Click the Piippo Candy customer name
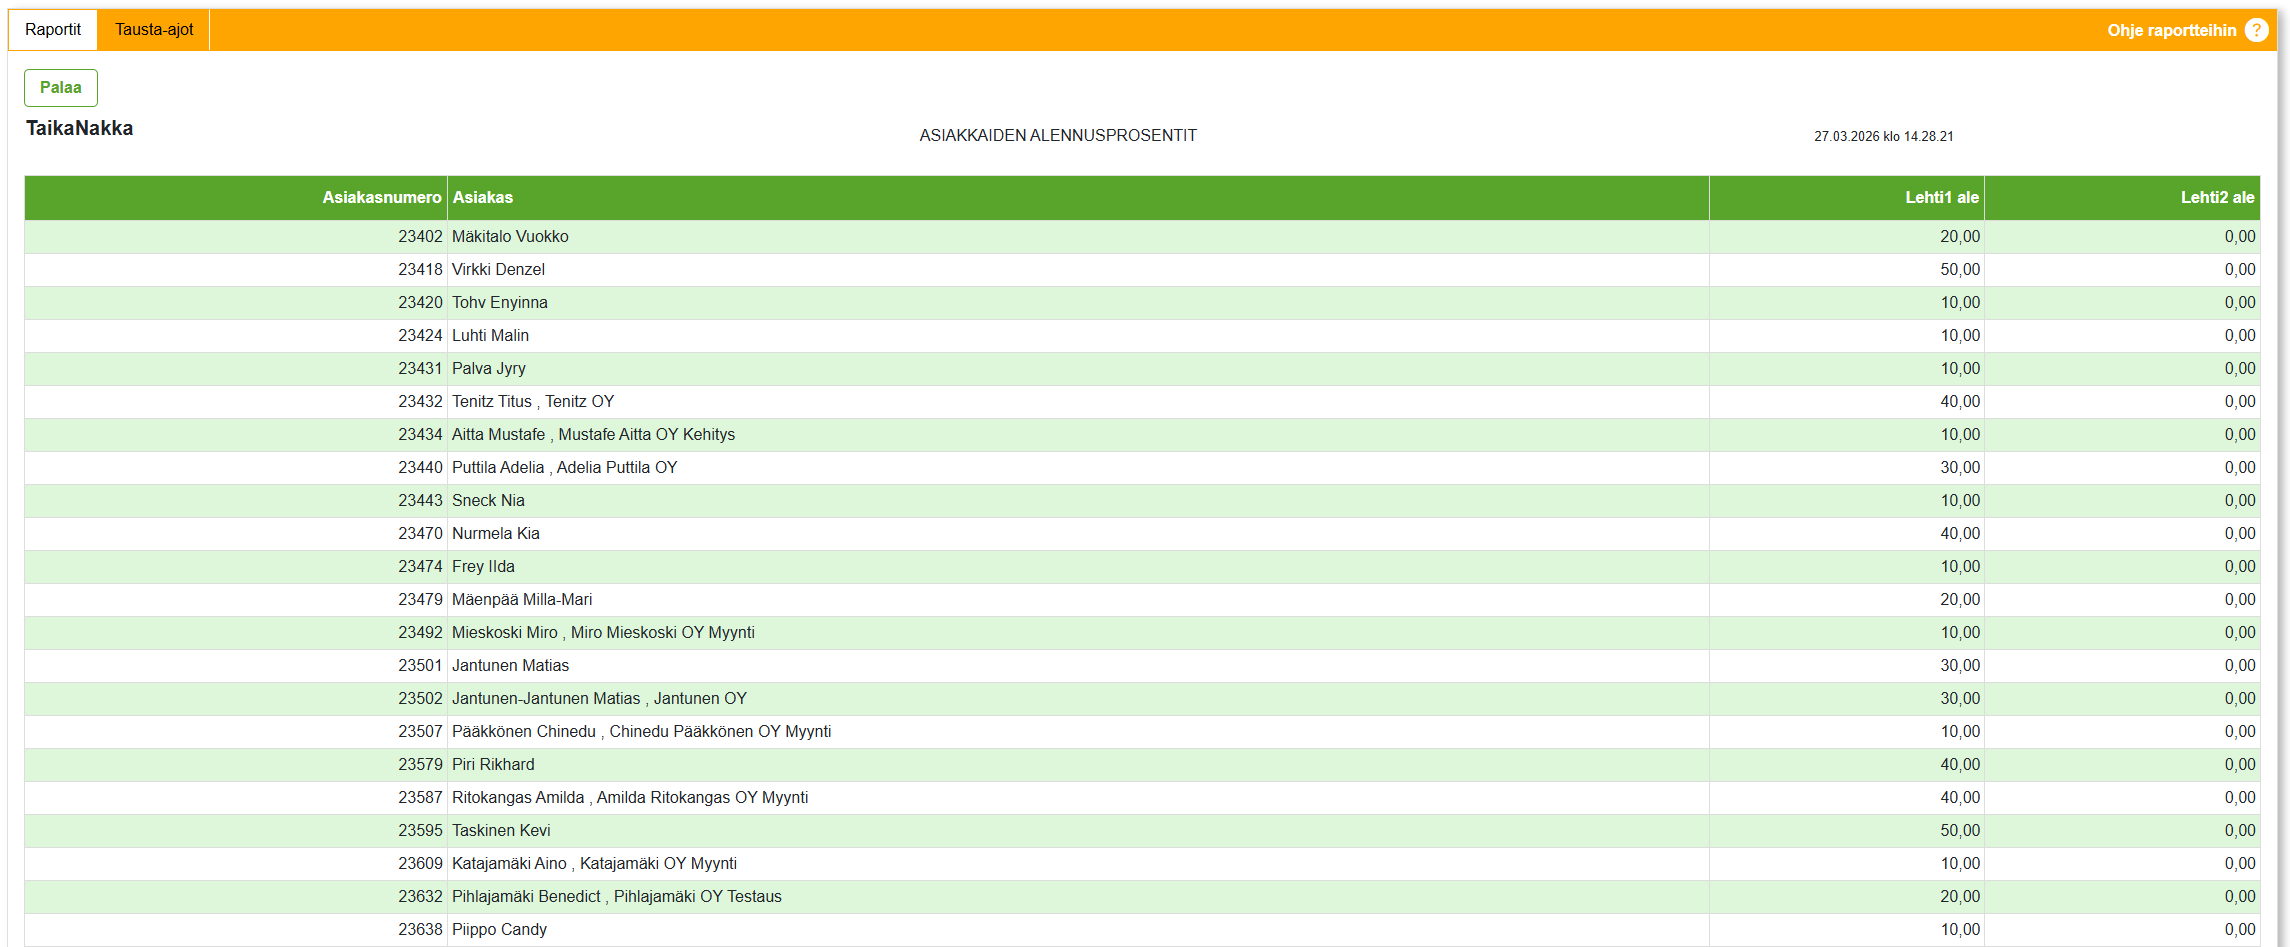Viewport: 2290px width, 947px height. click(x=499, y=930)
